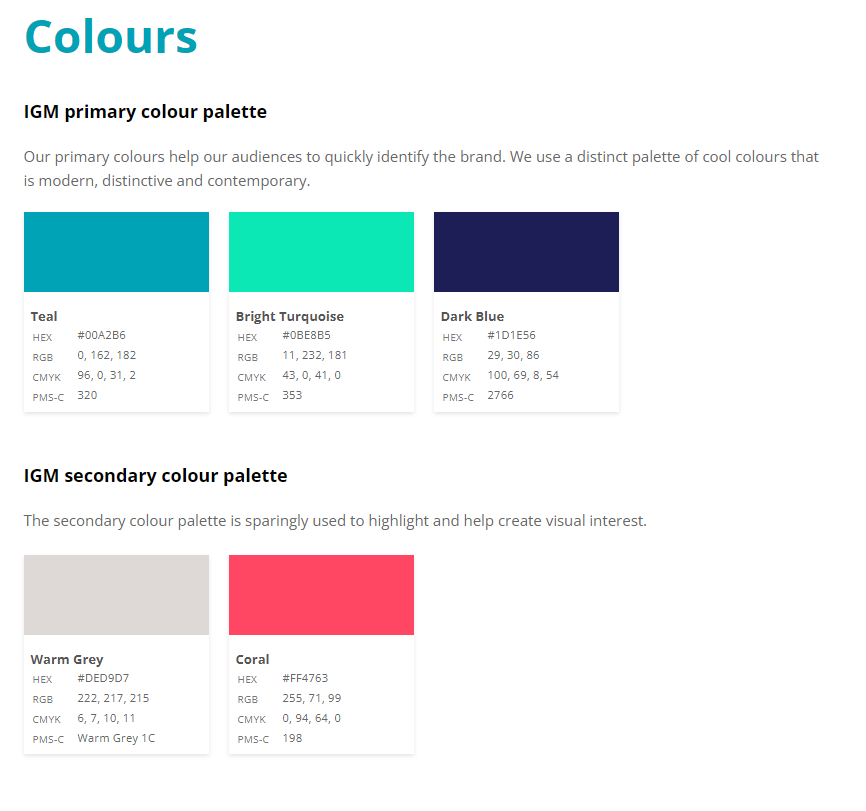Click the Coral hex code #FF4763

coord(305,678)
